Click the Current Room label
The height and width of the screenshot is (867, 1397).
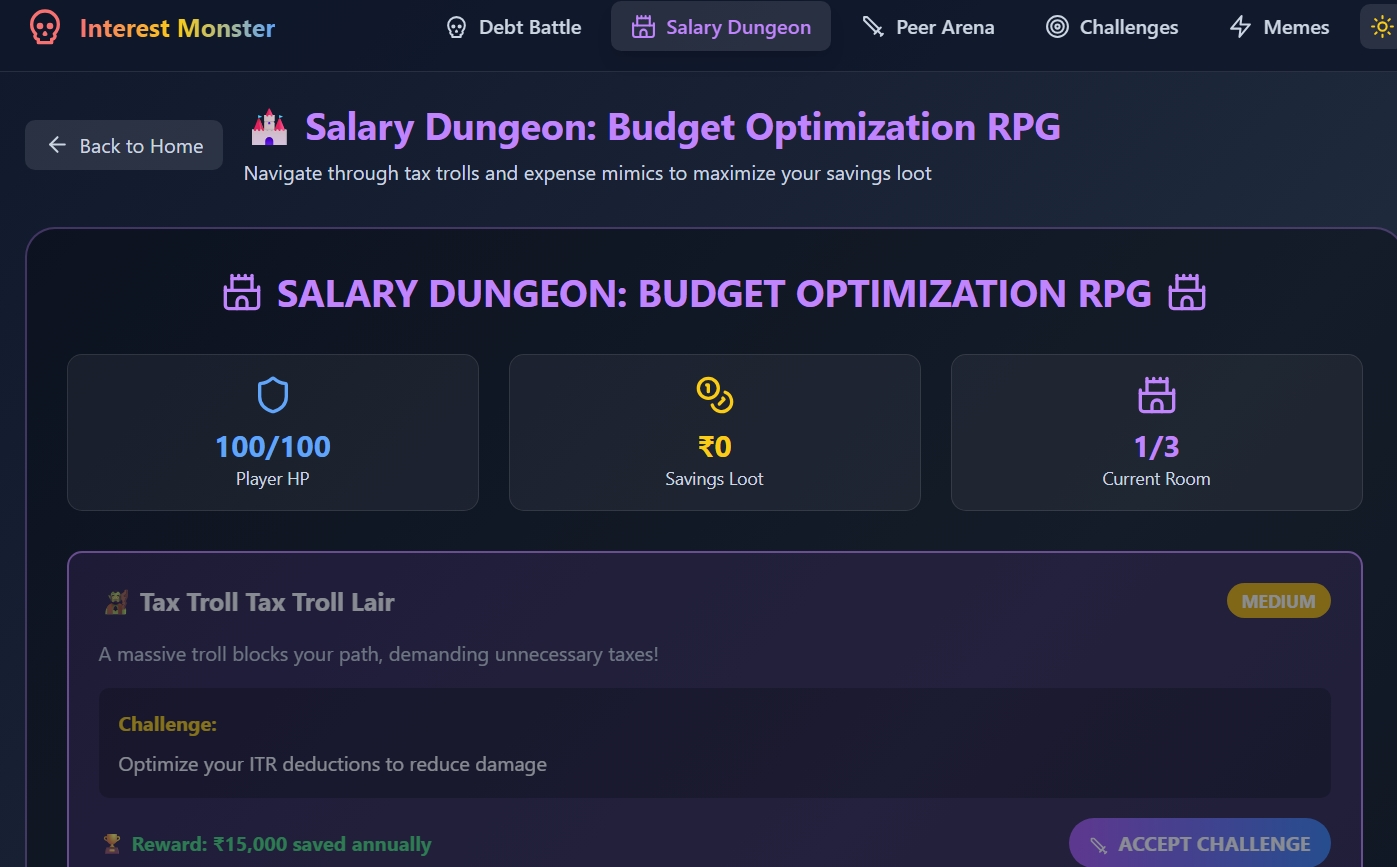point(1157,479)
